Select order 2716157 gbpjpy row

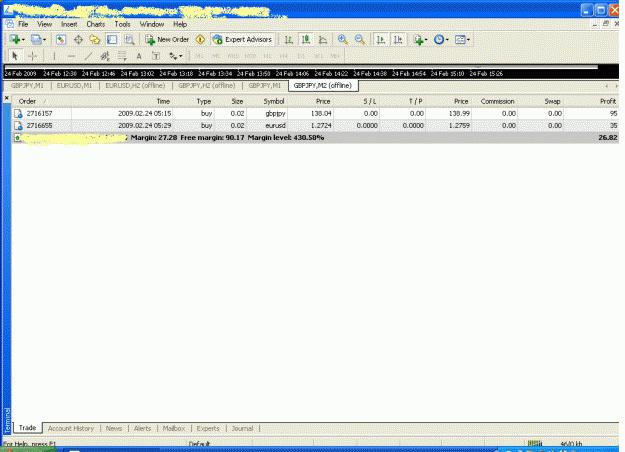click(x=315, y=114)
